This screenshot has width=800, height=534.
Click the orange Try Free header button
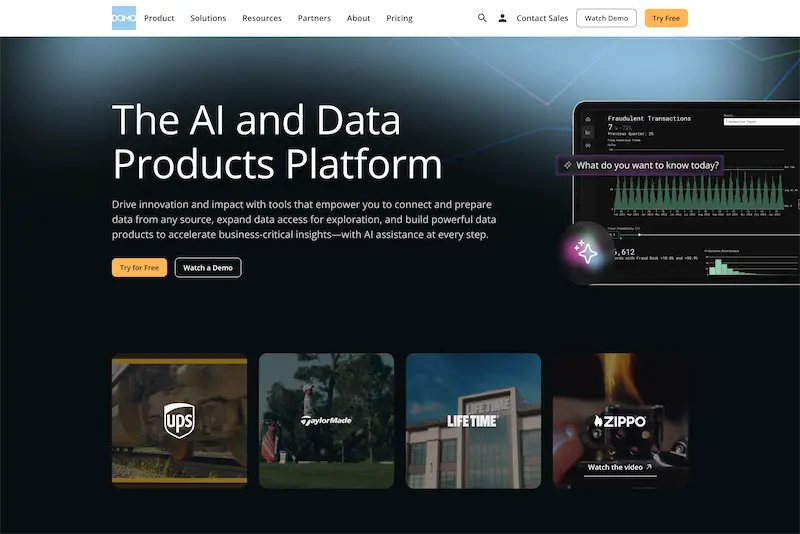pyautogui.click(x=666, y=18)
